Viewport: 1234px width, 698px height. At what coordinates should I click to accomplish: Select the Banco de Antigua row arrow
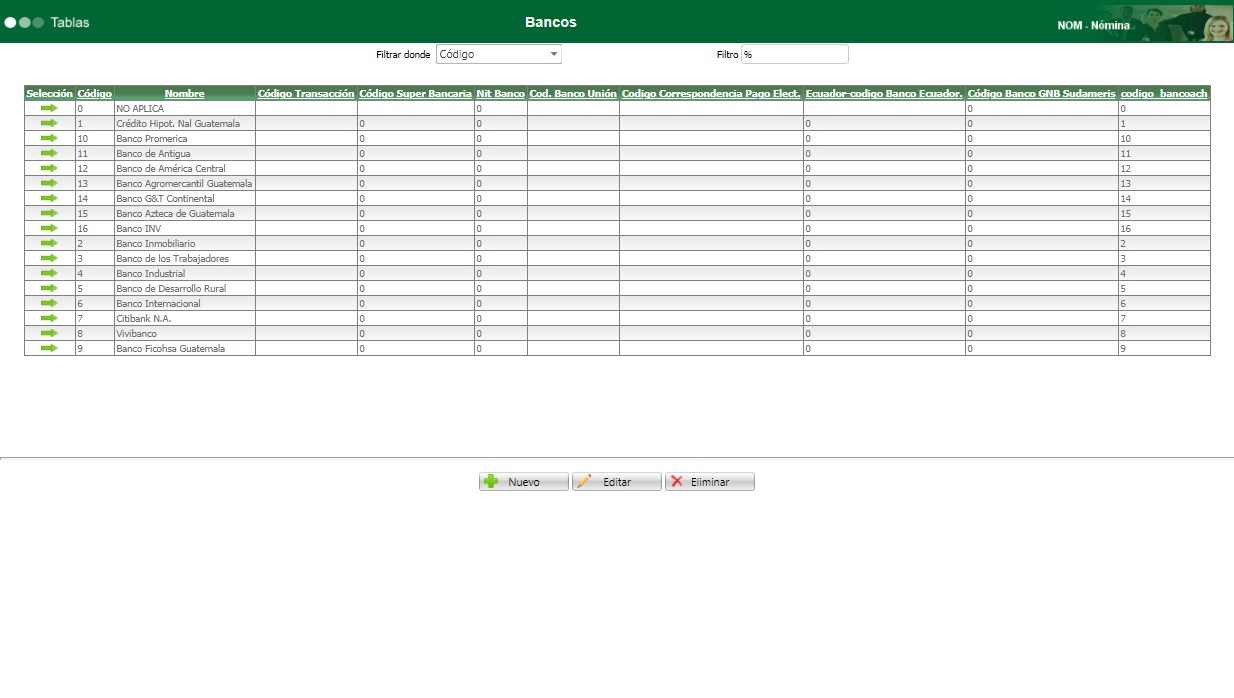(x=49, y=153)
